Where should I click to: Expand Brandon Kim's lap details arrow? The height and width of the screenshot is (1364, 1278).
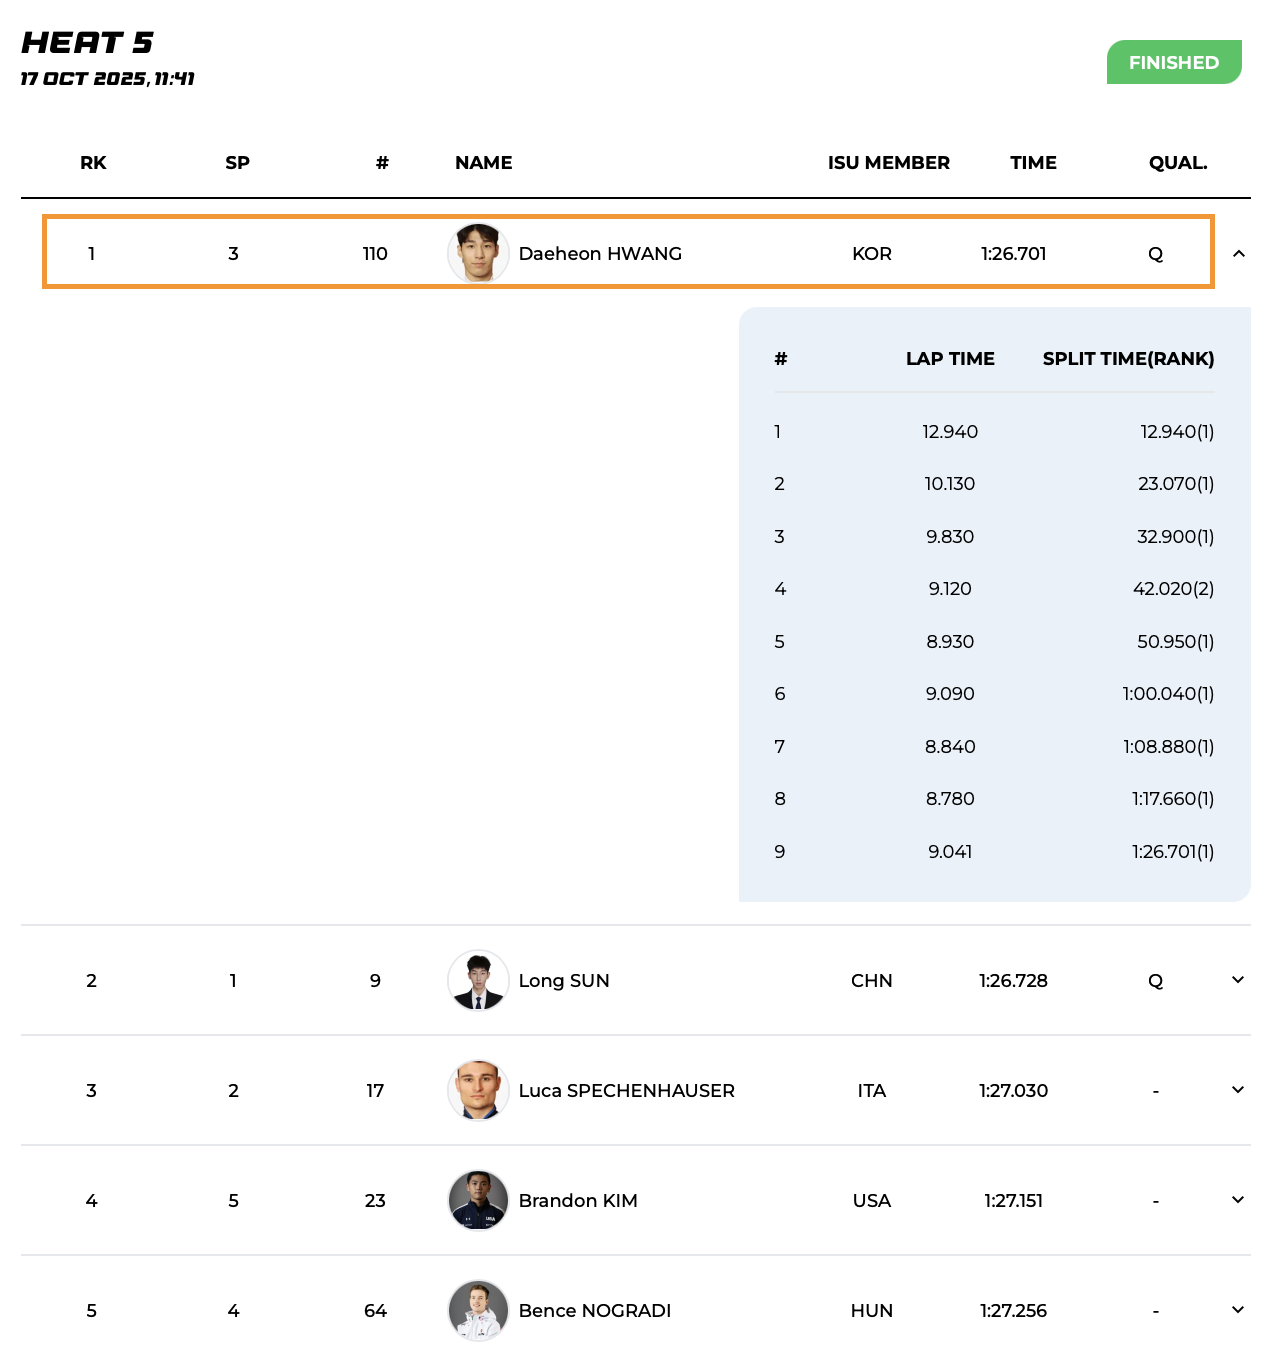click(x=1238, y=1200)
